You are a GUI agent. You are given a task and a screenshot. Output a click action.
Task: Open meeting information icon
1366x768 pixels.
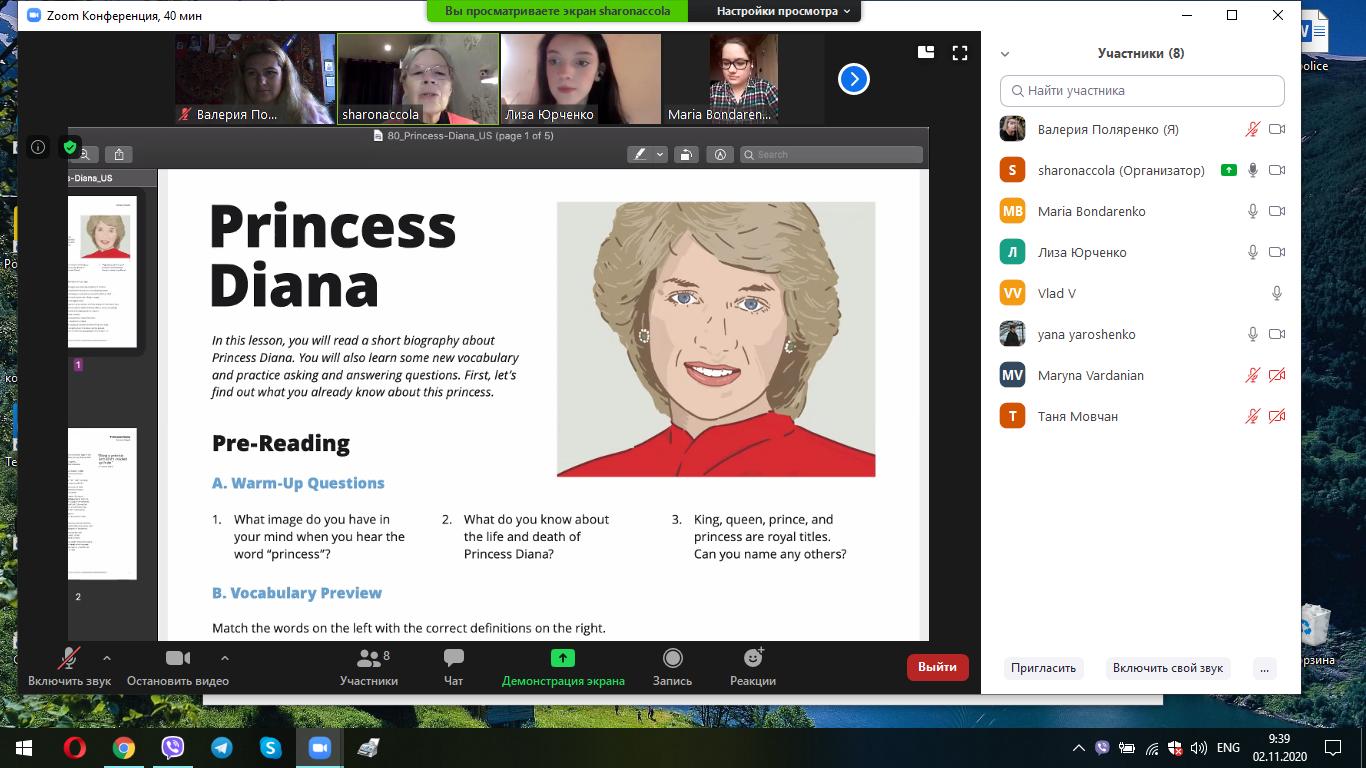(x=38, y=147)
